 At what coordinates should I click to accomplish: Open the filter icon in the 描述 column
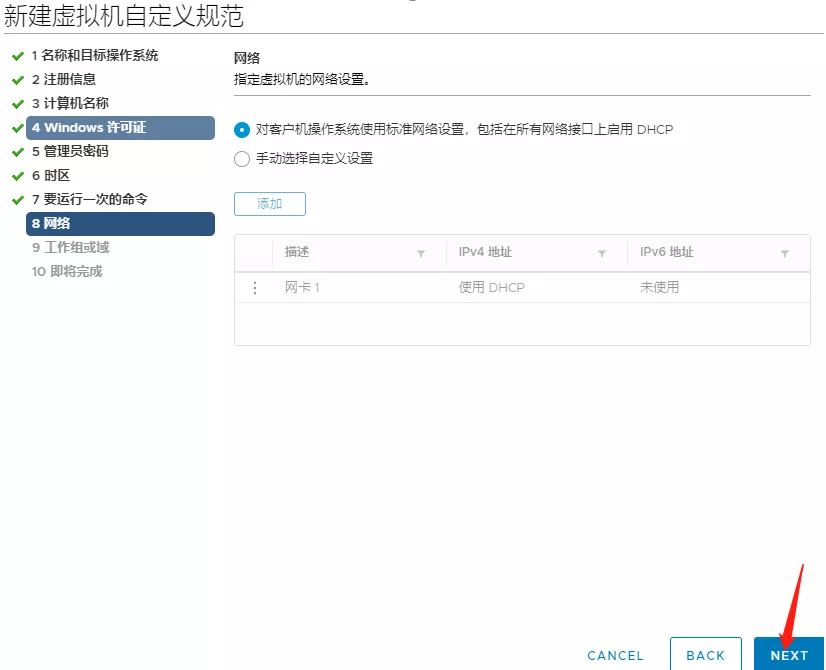[420, 254]
